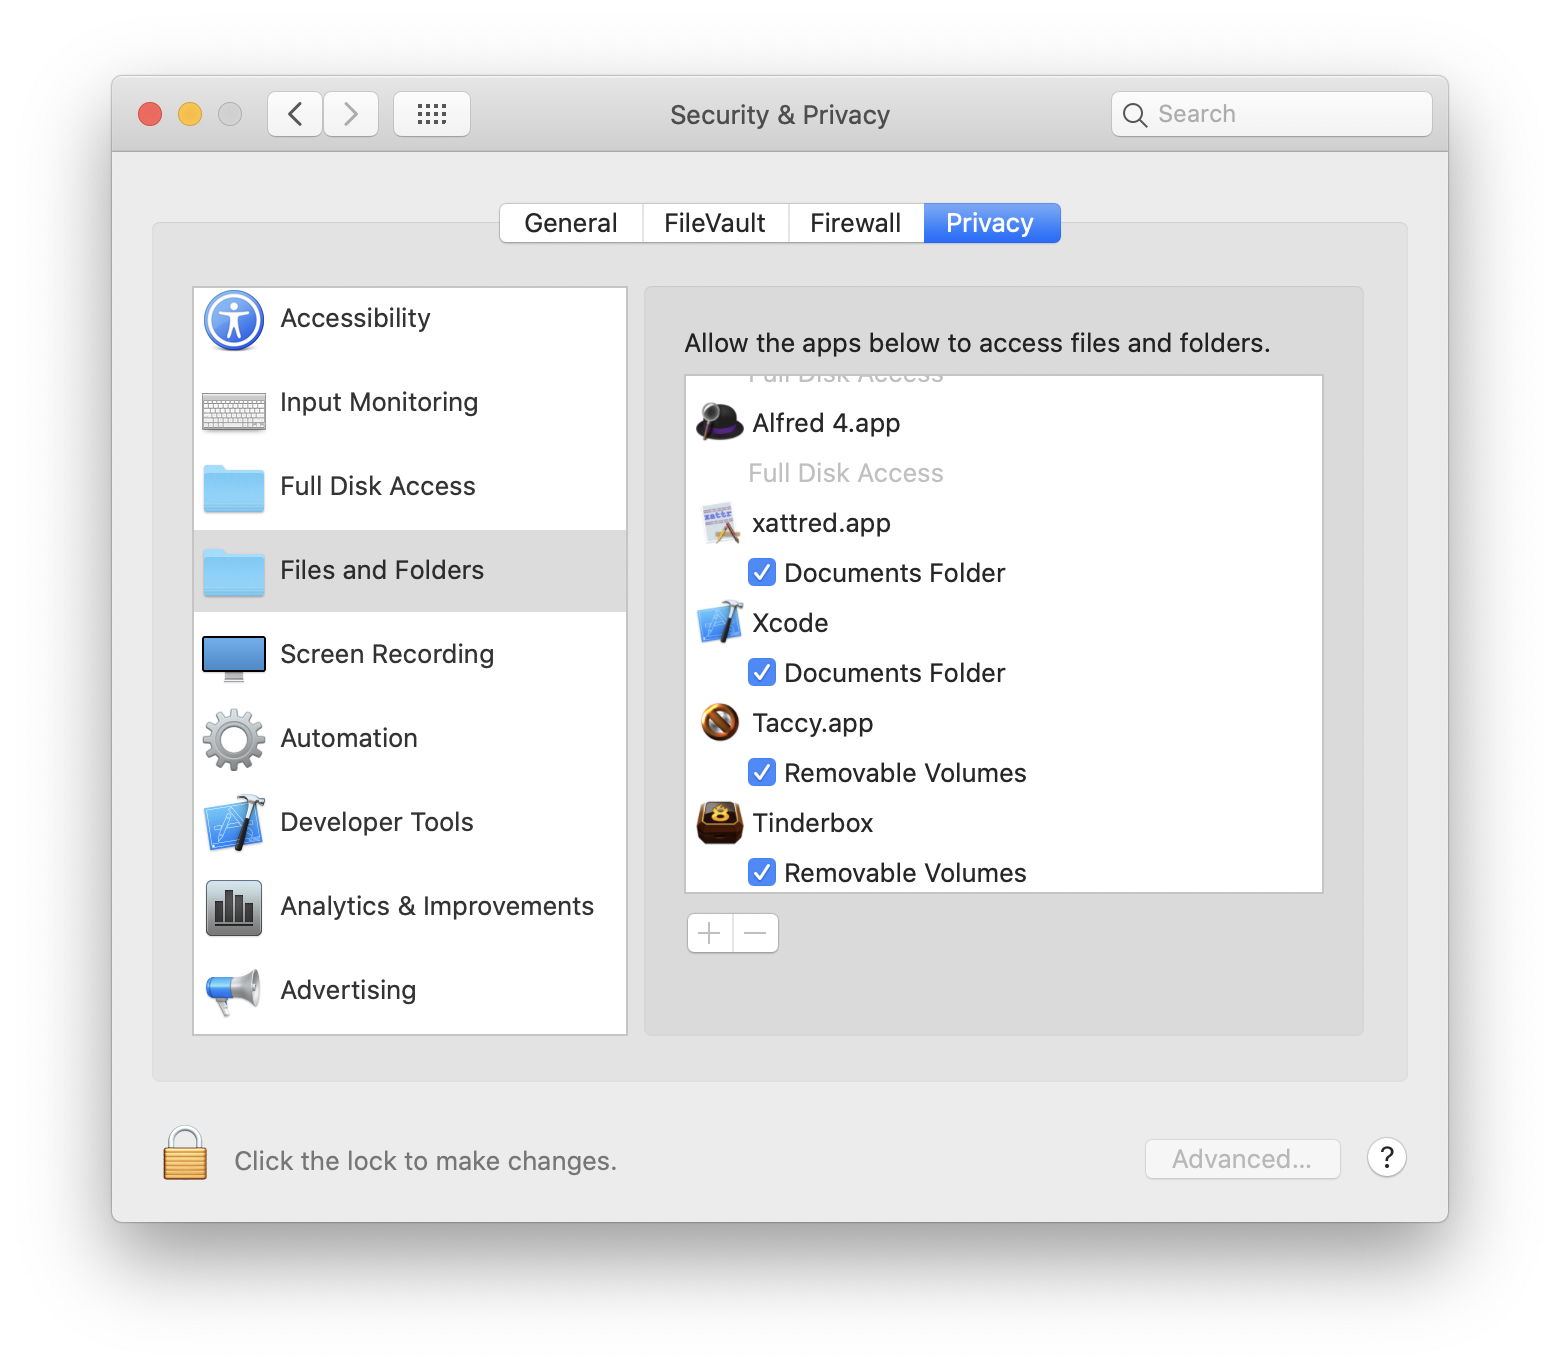The image size is (1560, 1370).
Task: Open Screen Recording privacy category
Action: click(x=387, y=654)
